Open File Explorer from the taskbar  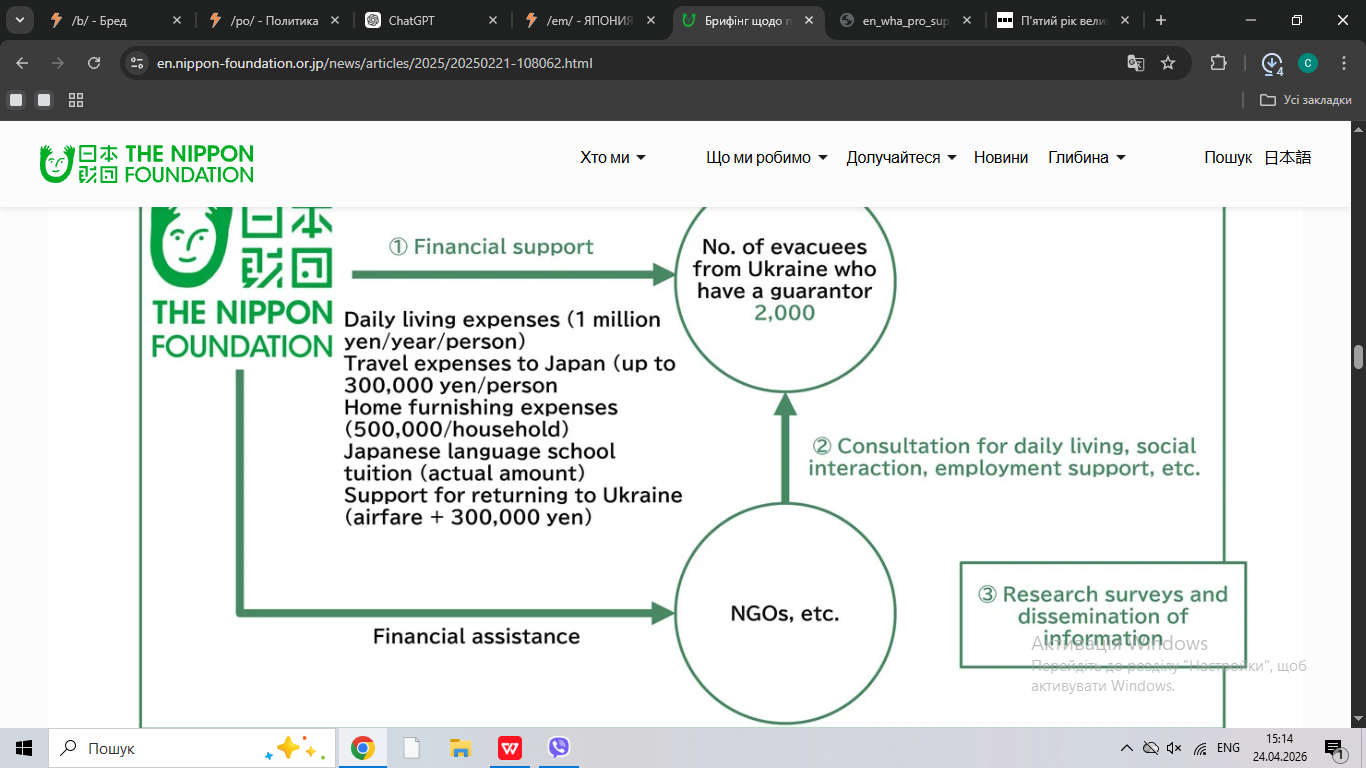tap(460, 748)
